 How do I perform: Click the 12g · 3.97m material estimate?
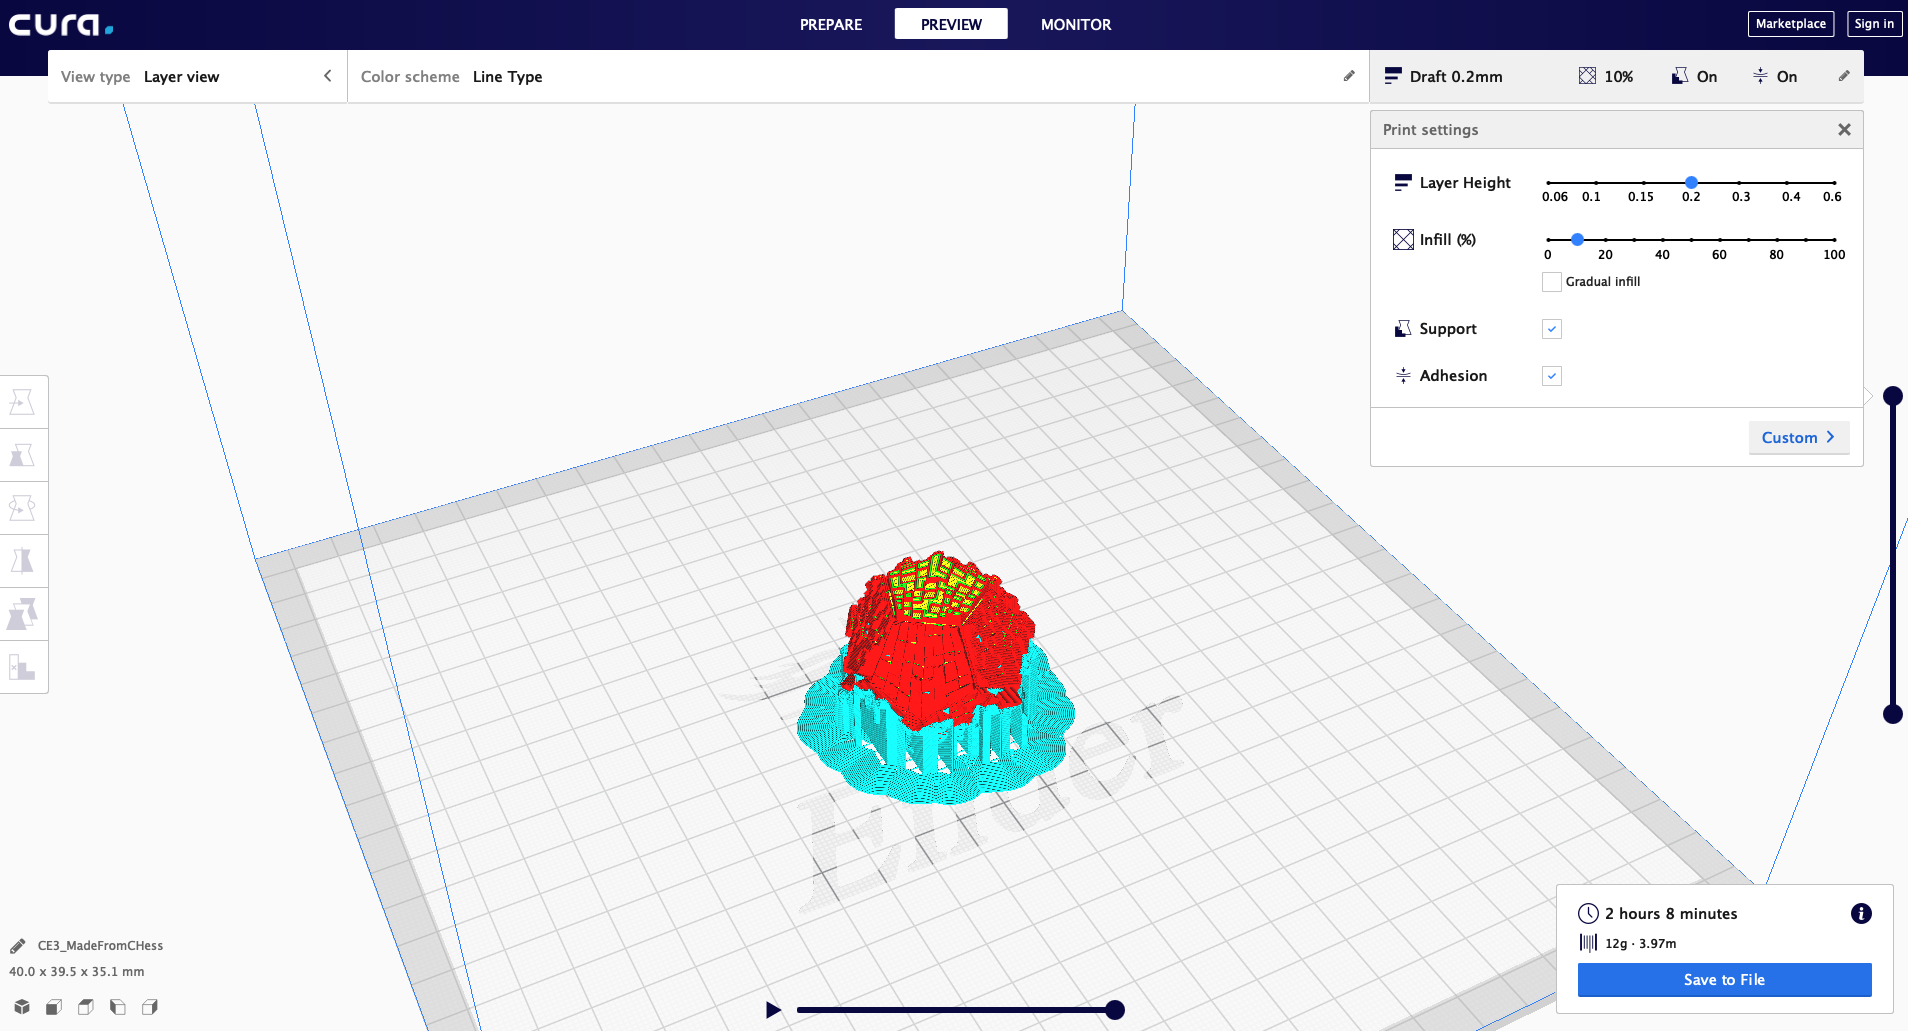[1641, 944]
